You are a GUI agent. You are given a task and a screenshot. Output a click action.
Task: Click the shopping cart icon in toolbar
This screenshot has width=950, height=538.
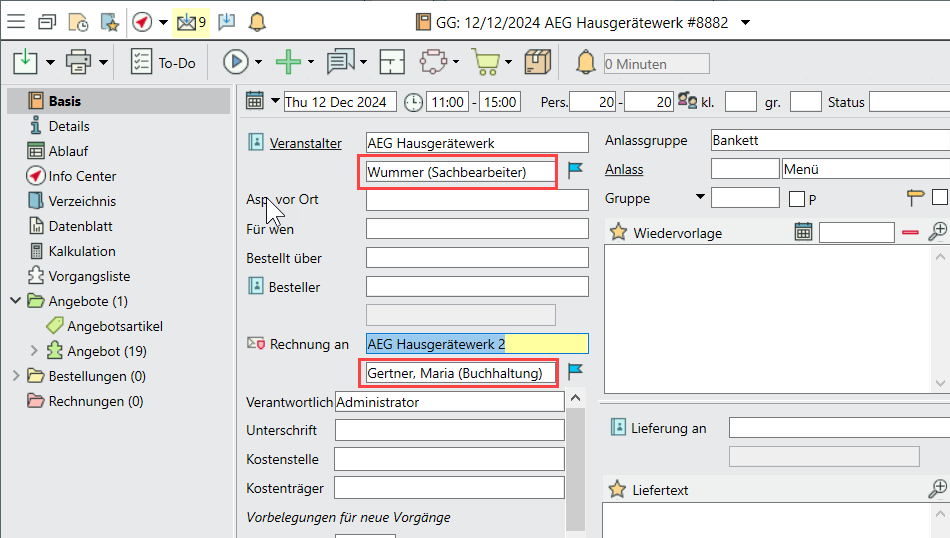[x=486, y=62]
